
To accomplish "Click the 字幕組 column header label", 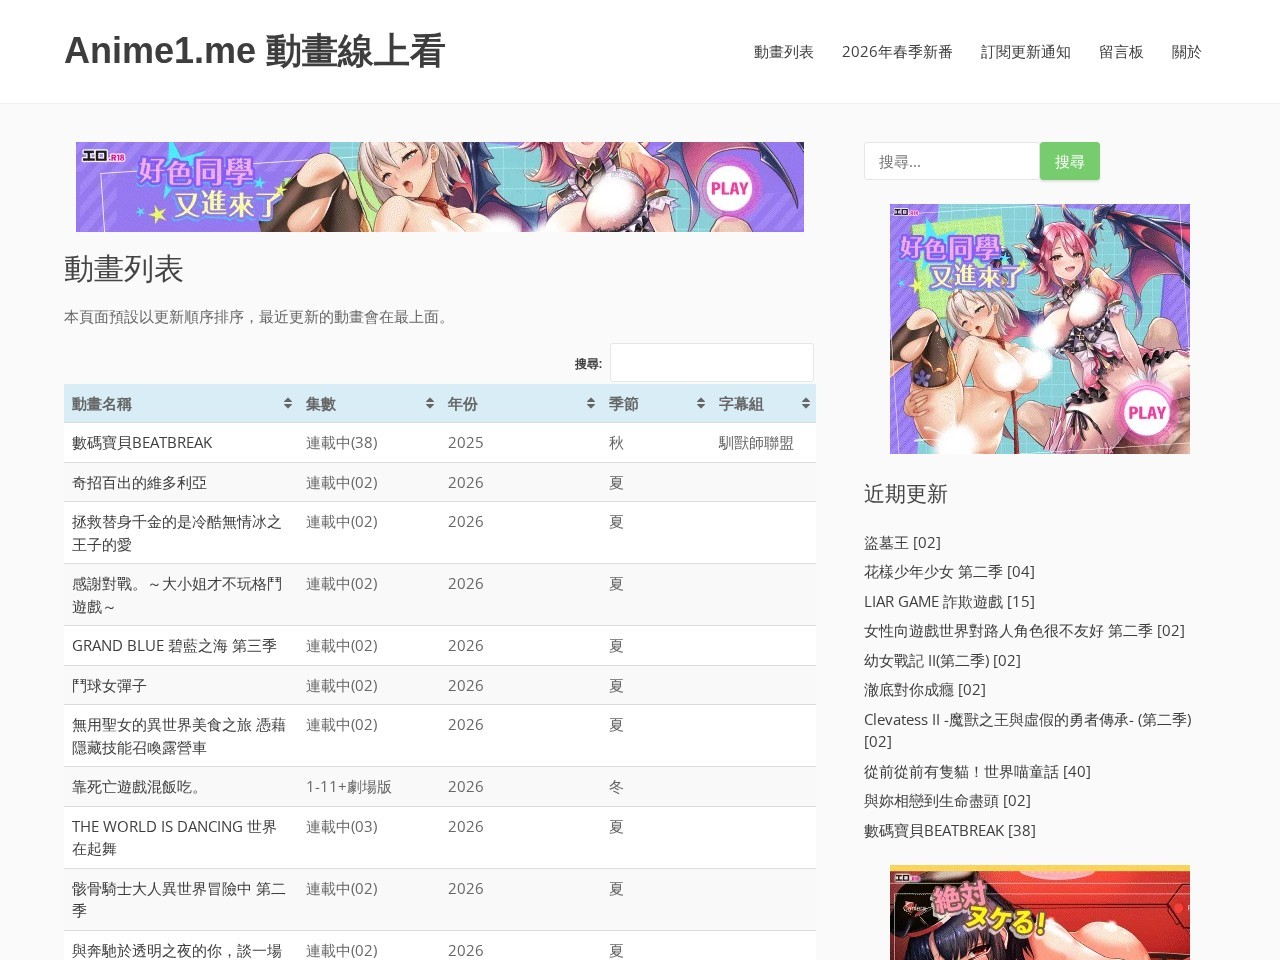I will point(741,404).
